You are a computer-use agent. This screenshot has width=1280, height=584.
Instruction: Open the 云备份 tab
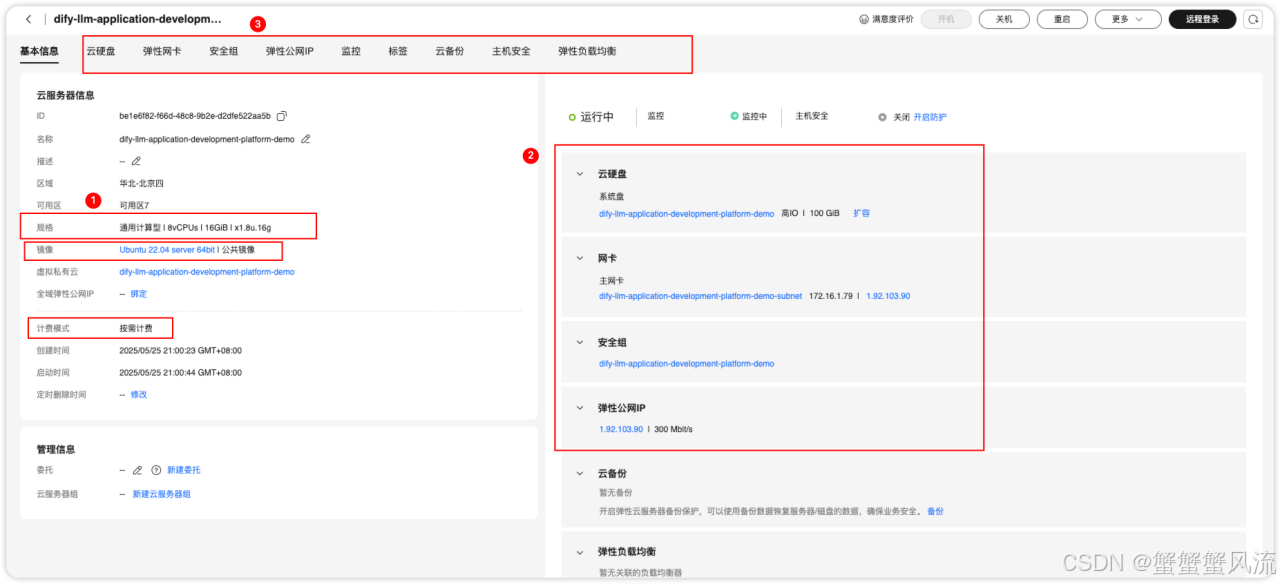tap(450, 51)
